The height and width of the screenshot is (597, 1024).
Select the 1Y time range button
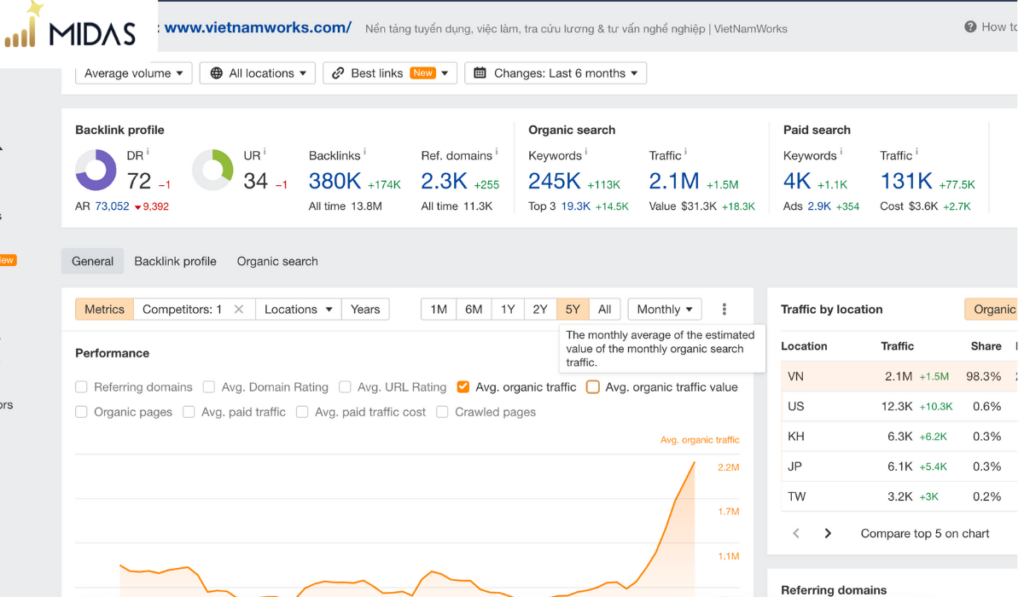coord(507,309)
